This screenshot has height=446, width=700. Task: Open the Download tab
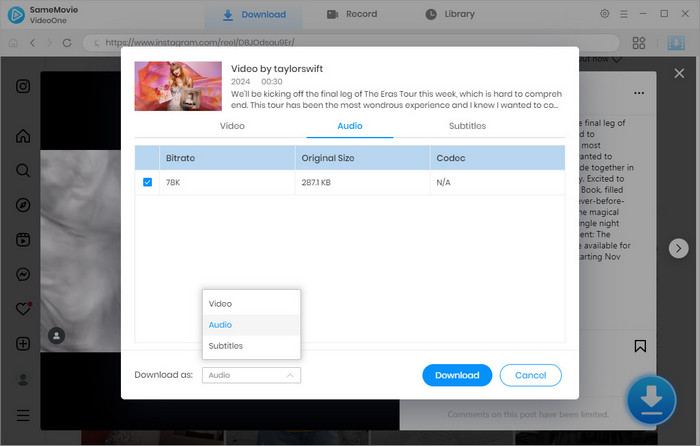254,15
